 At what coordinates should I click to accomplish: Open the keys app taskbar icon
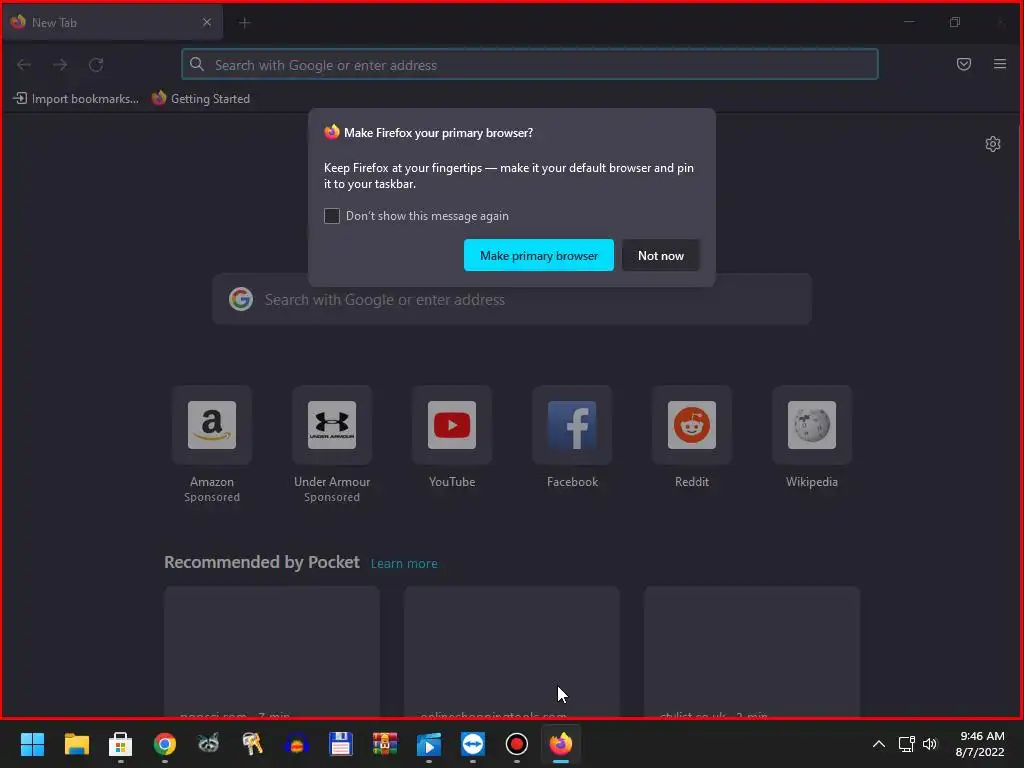click(x=253, y=744)
